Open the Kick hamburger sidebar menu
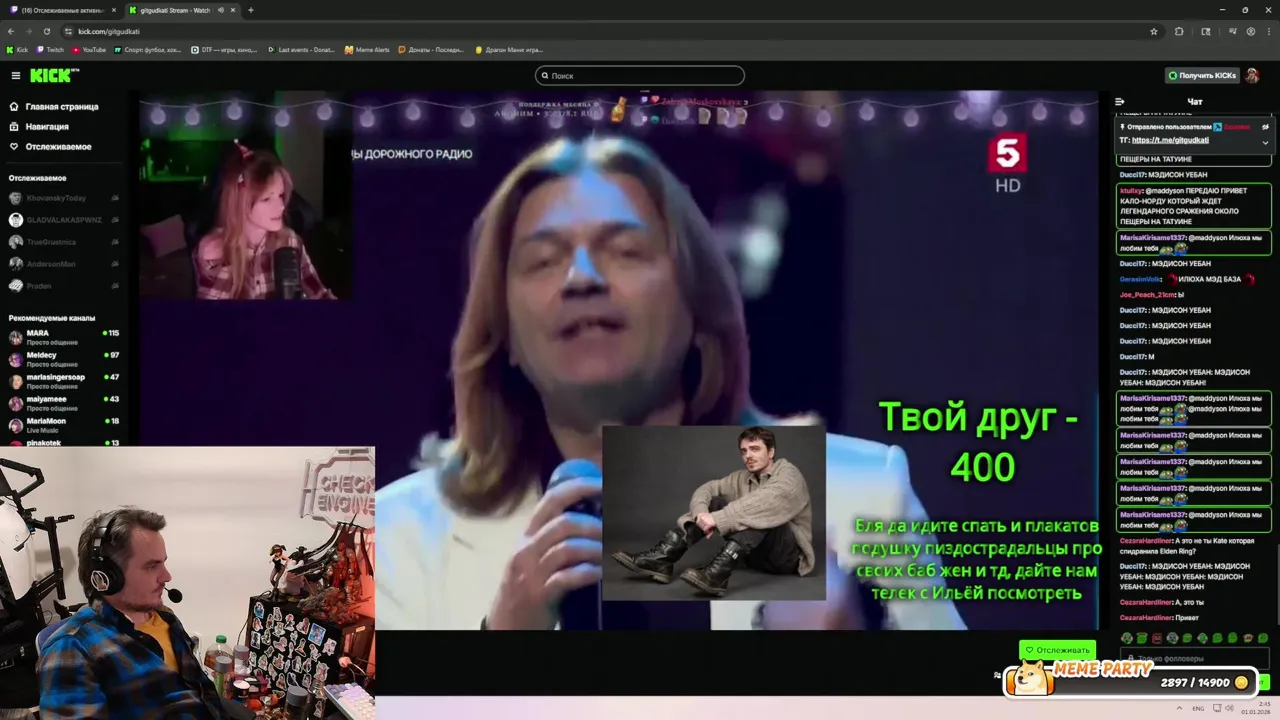 [x=15, y=76]
